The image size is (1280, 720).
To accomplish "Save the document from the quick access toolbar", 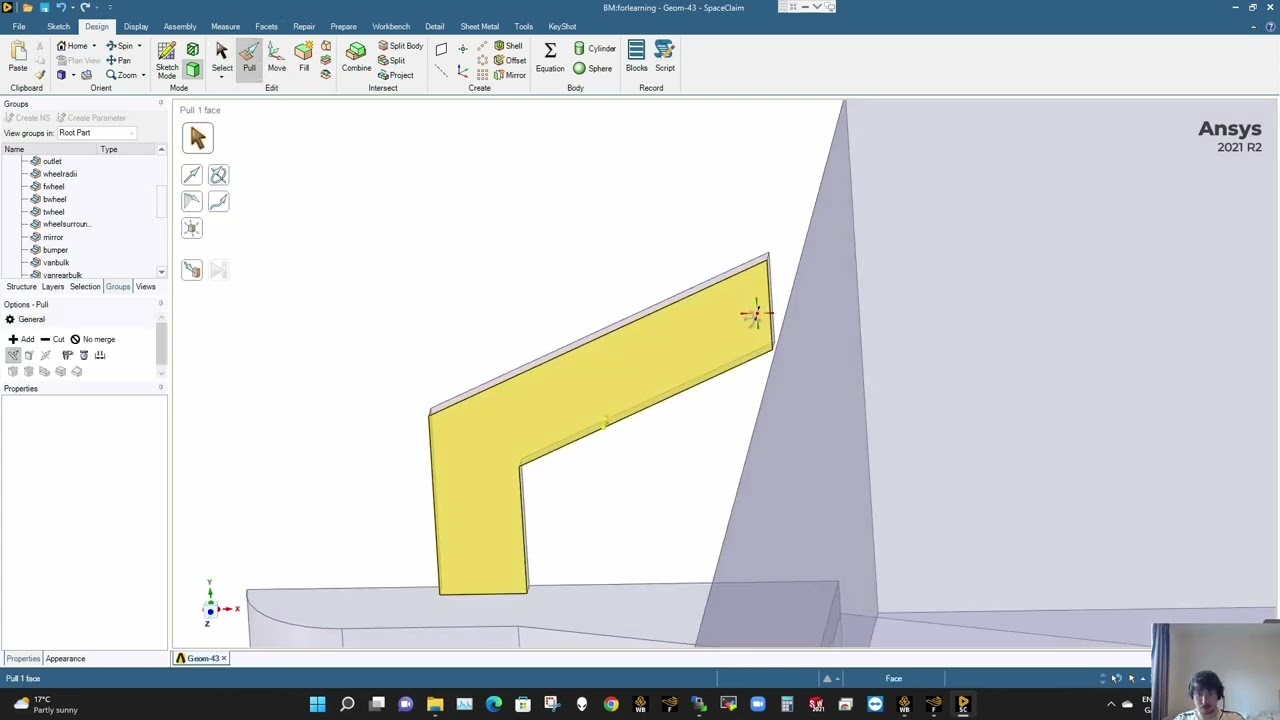I will 44,7.
